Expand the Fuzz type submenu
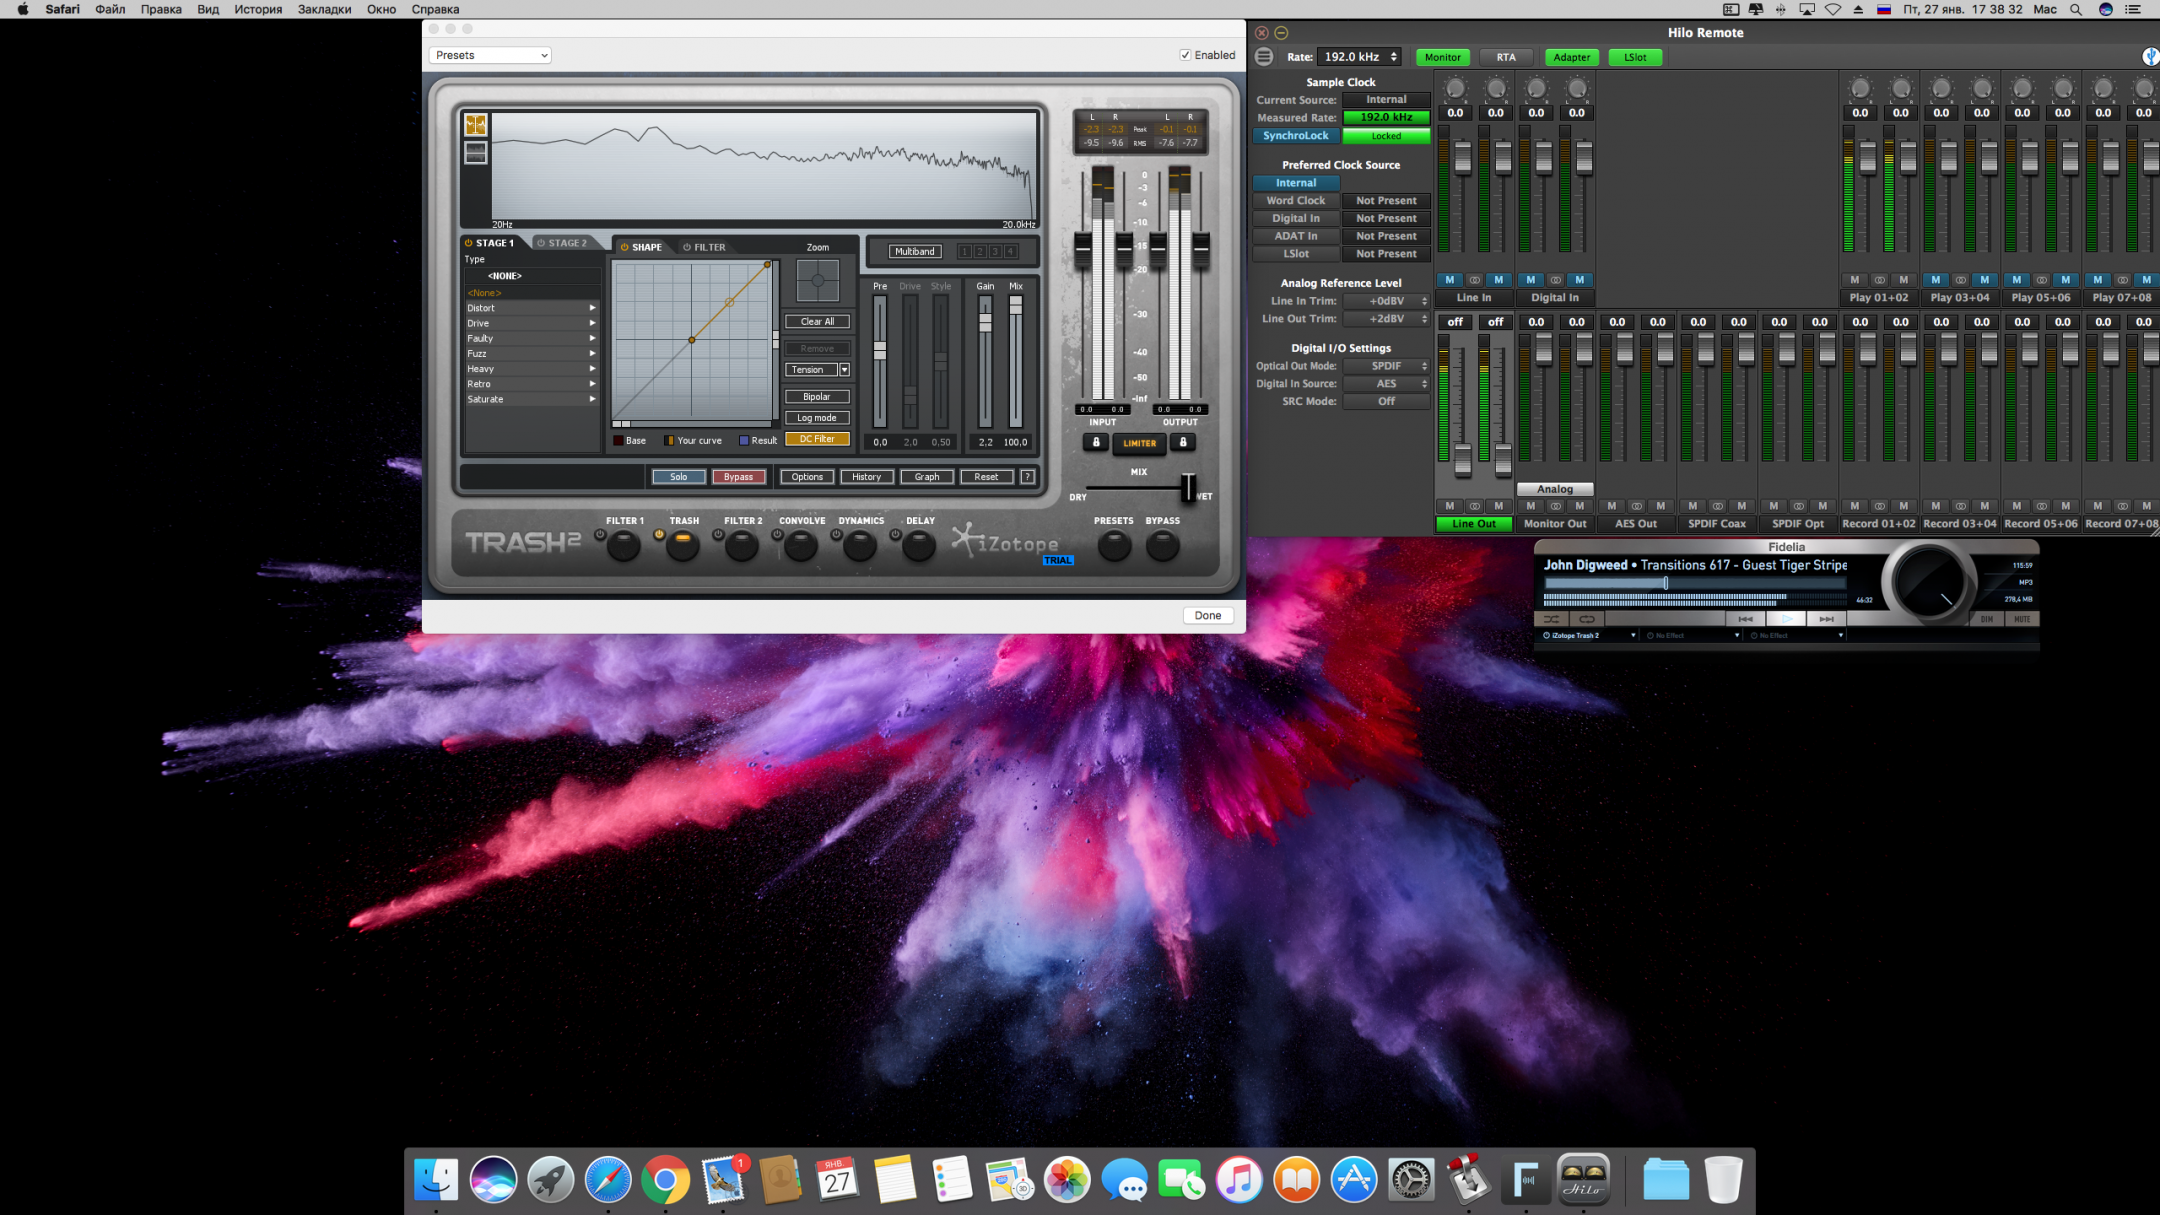The image size is (2160, 1215). 531,354
